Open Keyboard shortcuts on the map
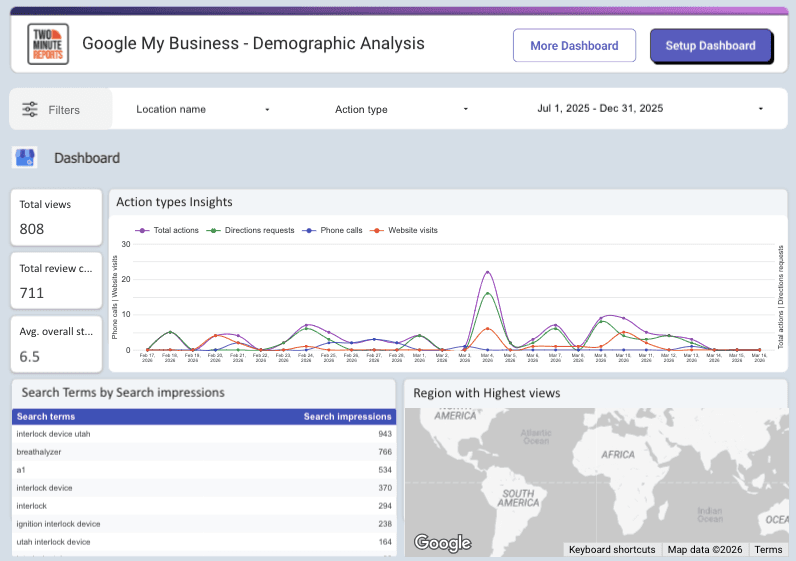 (612, 549)
